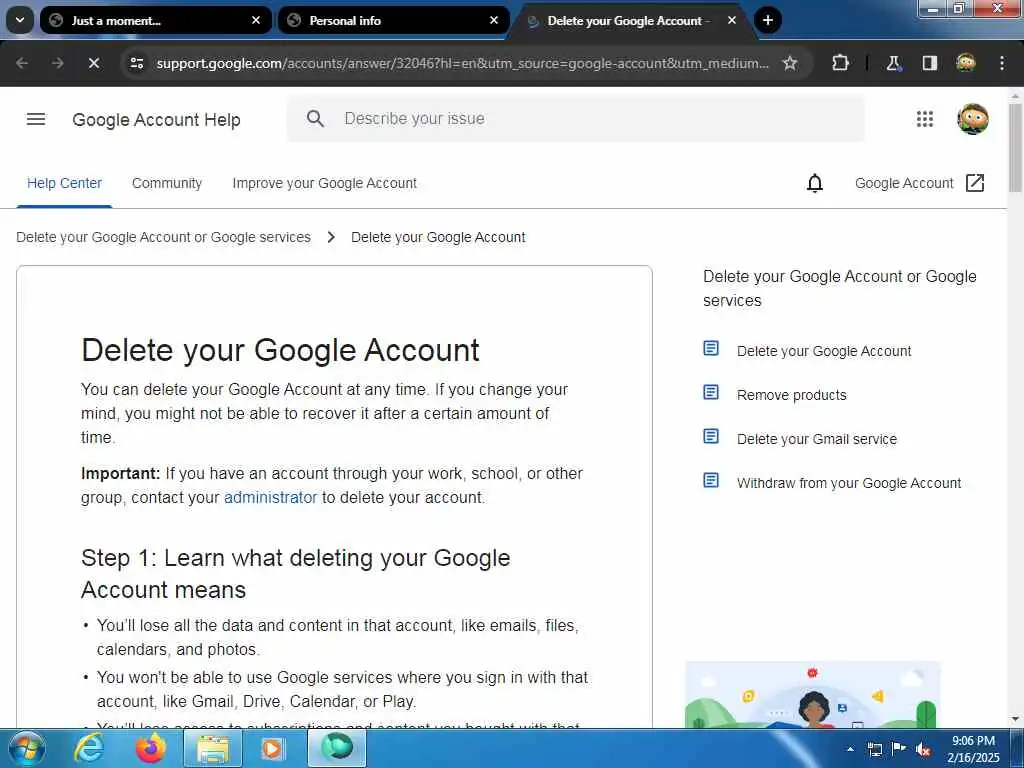
Task: Select the Help Center tab
Action: click(64, 184)
